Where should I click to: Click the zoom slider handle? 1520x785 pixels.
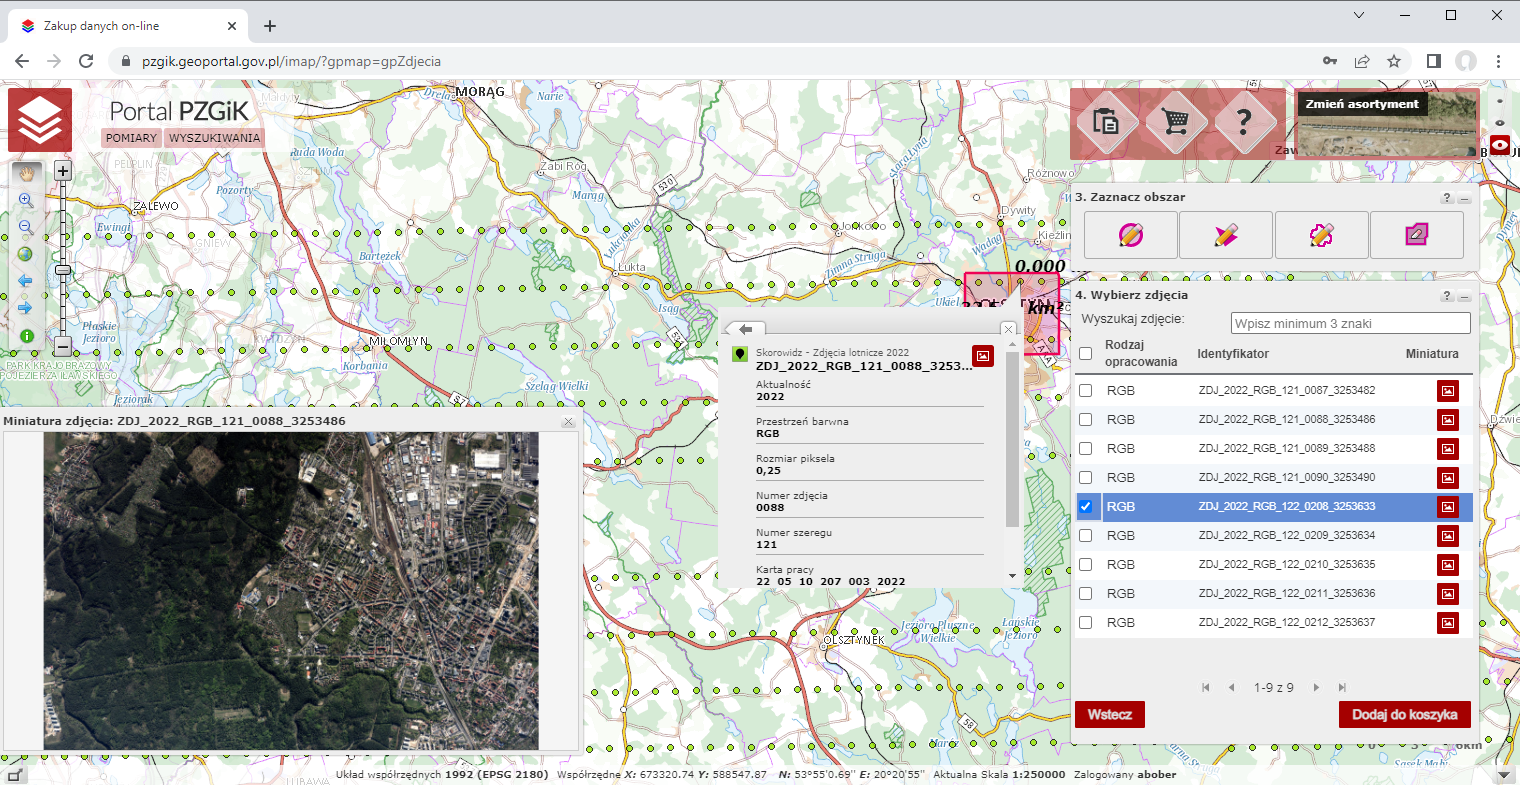pos(62,270)
